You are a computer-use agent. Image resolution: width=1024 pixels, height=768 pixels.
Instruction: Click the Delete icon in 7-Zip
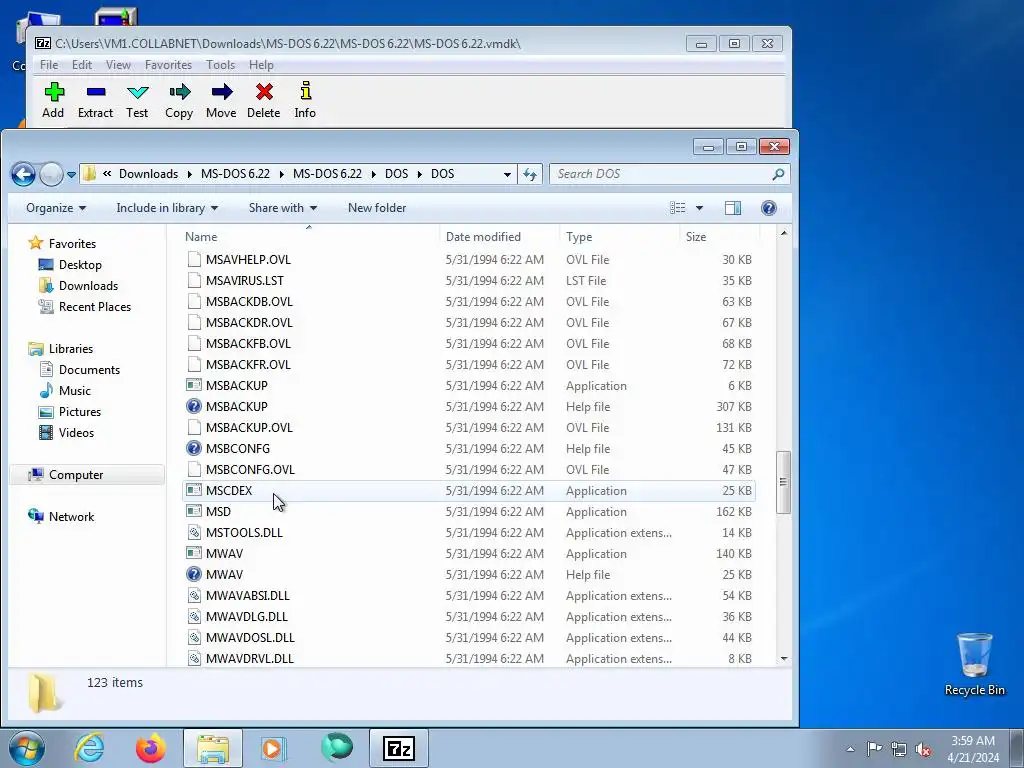click(x=264, y=92)
